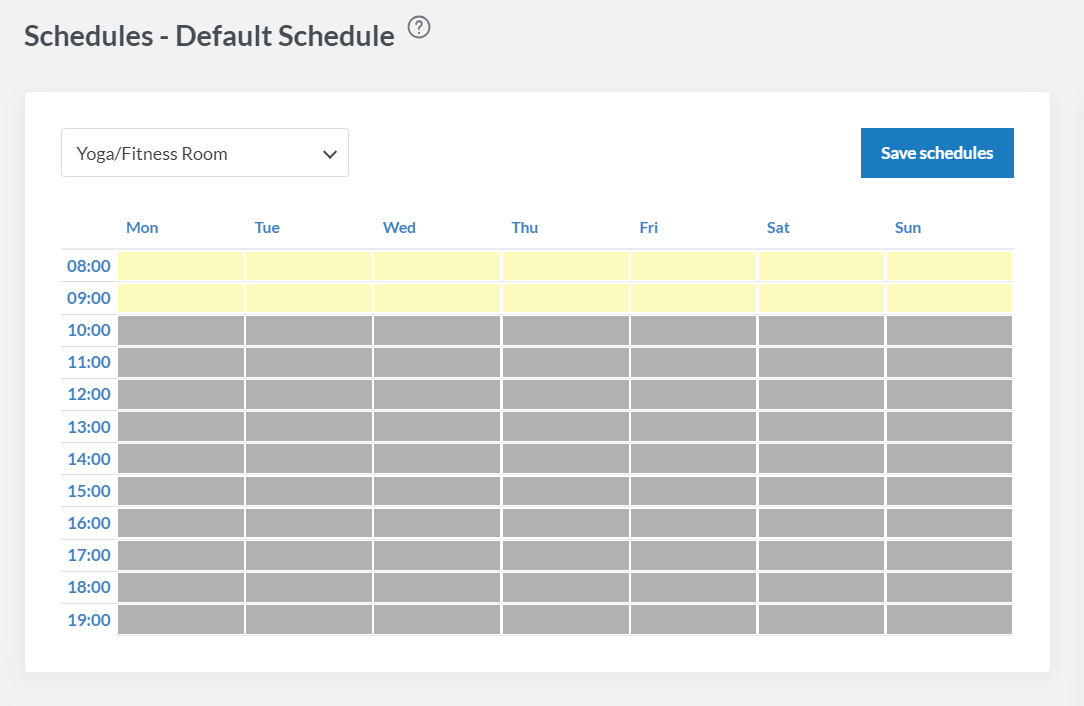Screen dimensions: 1084x706
Task: Click the Wed column header
Action: click(399, 228)
